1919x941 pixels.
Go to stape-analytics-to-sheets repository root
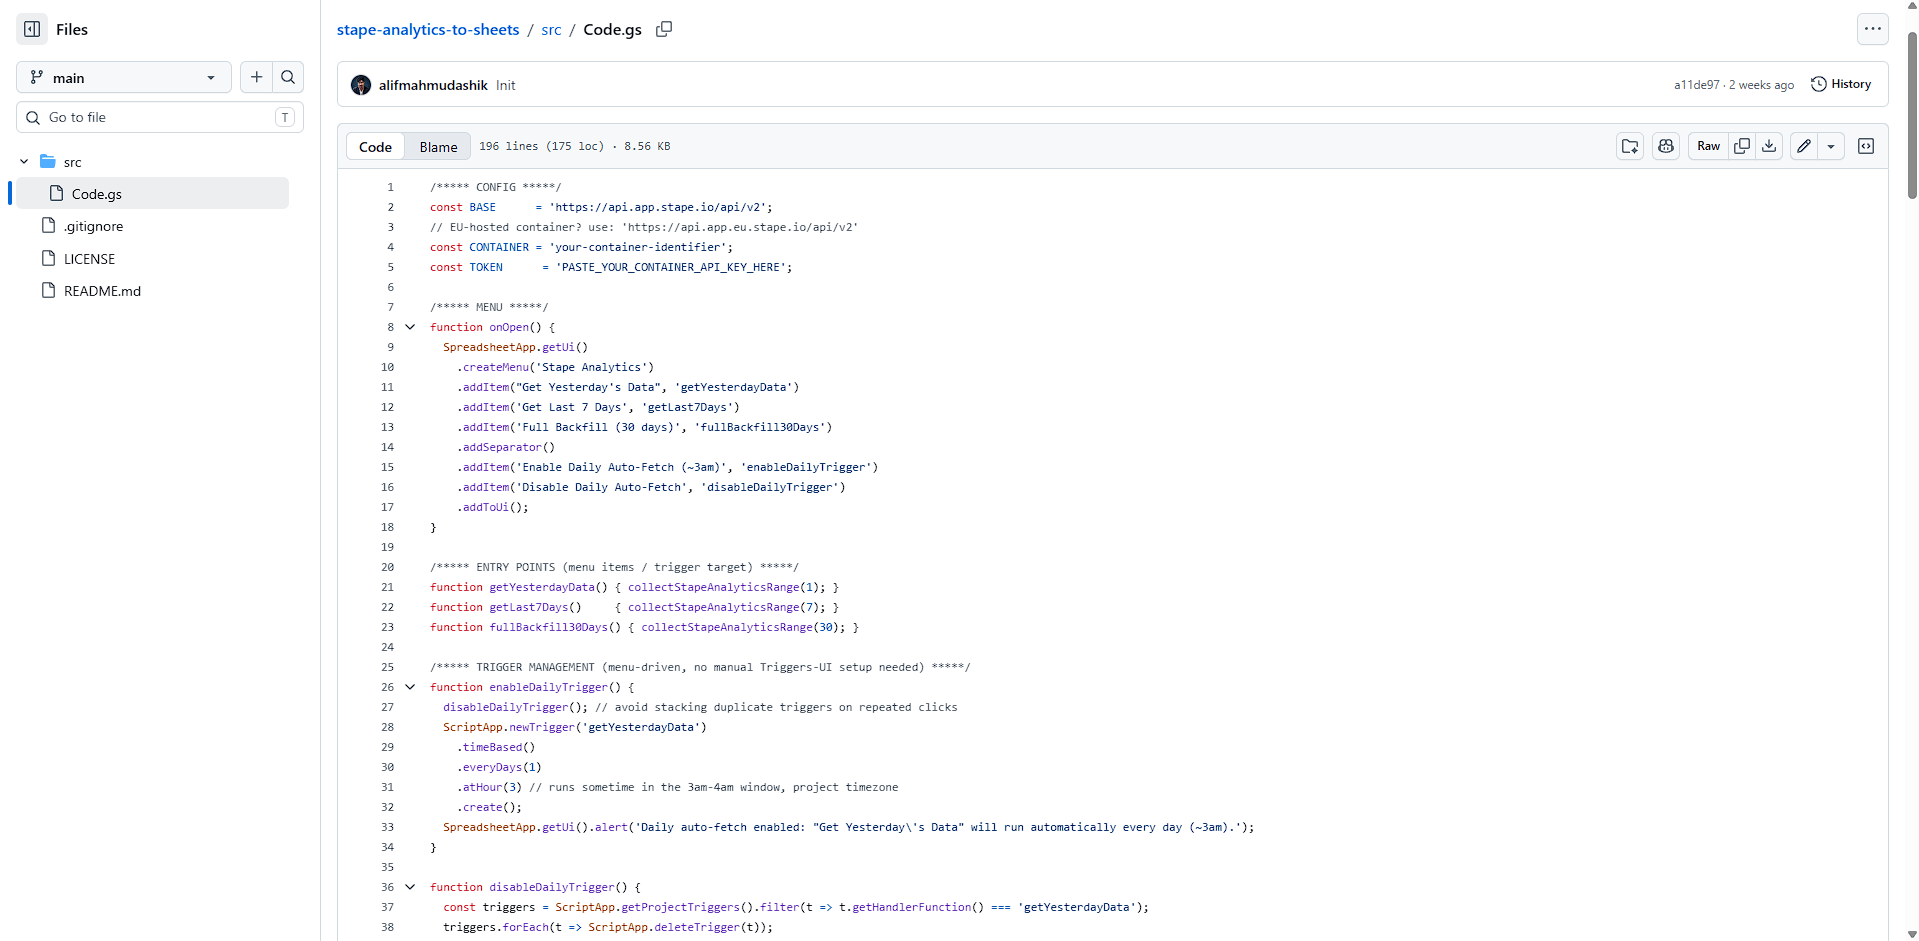pyautogui.click(x=428, y=29)
